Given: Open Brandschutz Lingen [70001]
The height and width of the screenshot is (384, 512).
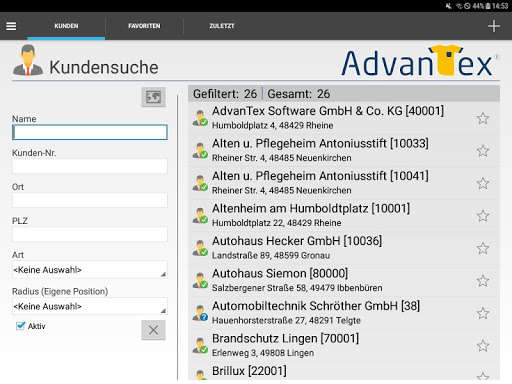Looking at the screenshot, I should click(x=344, y=345).
